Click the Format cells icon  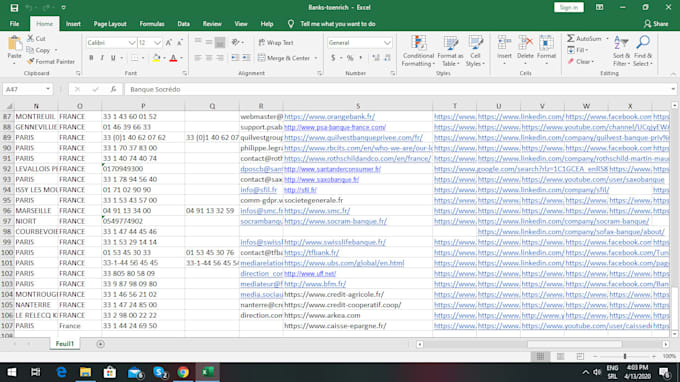click(x=546, y=43)
